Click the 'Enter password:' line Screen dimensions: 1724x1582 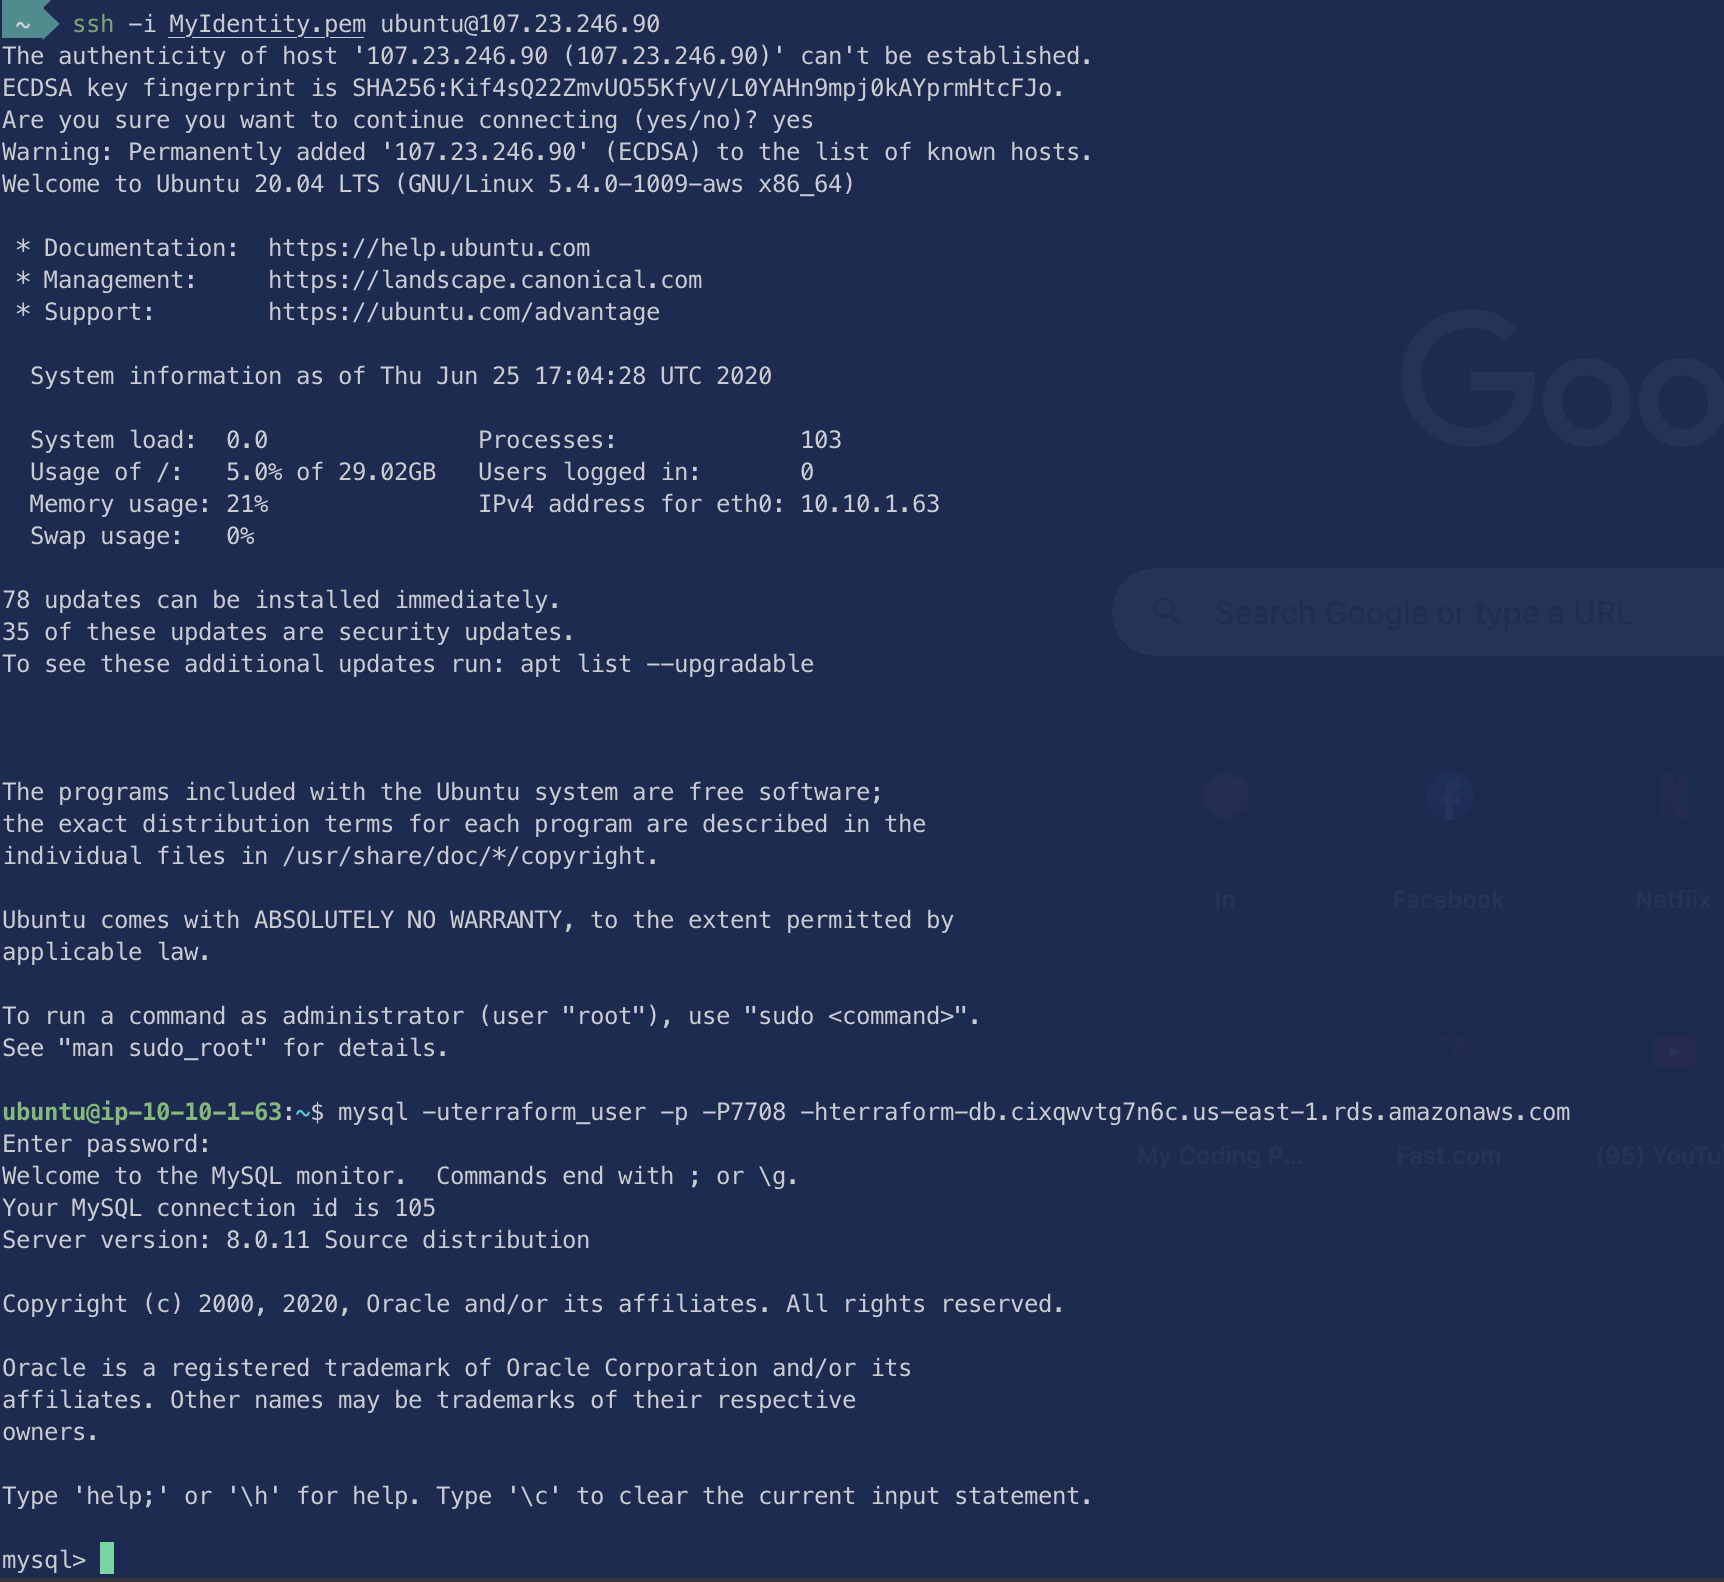(x=107, y=1144)
